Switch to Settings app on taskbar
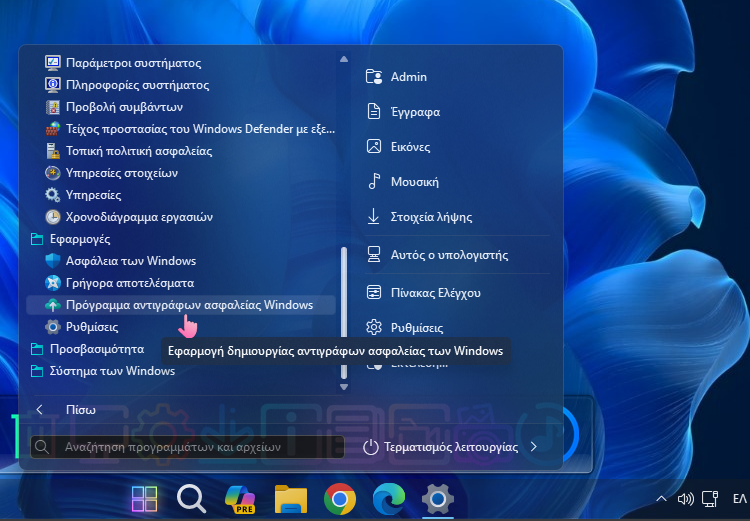The width and height of the screenshot is (750, 521). coord(438,499)
